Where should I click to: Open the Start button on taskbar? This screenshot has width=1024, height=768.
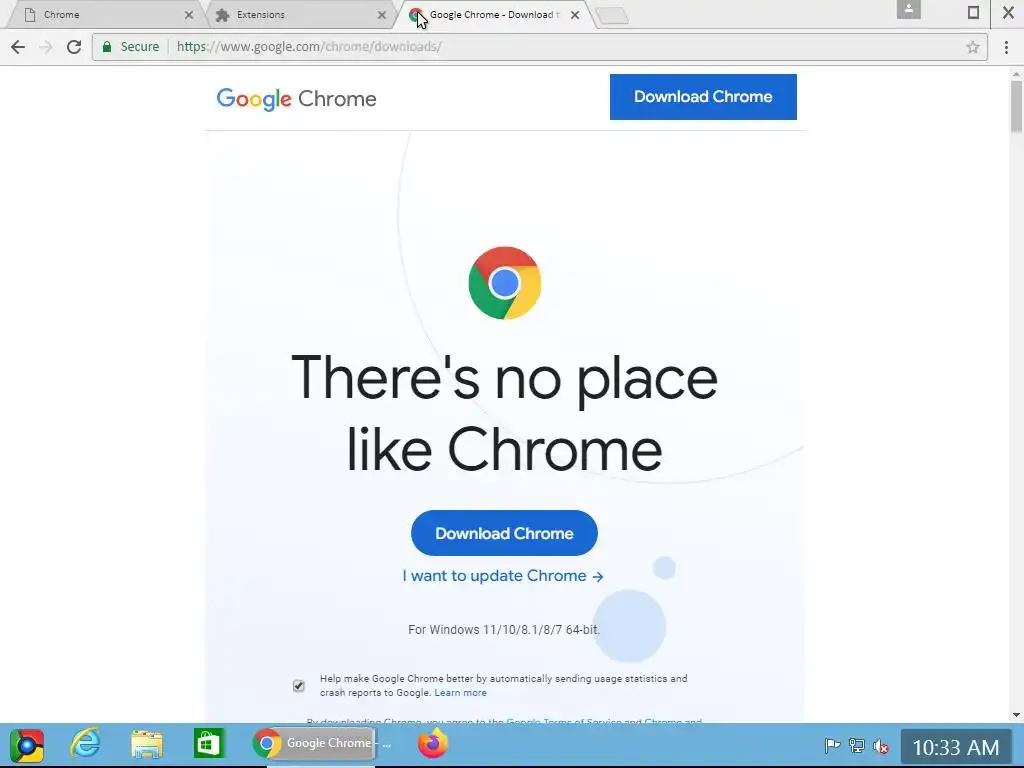point(27,745)
